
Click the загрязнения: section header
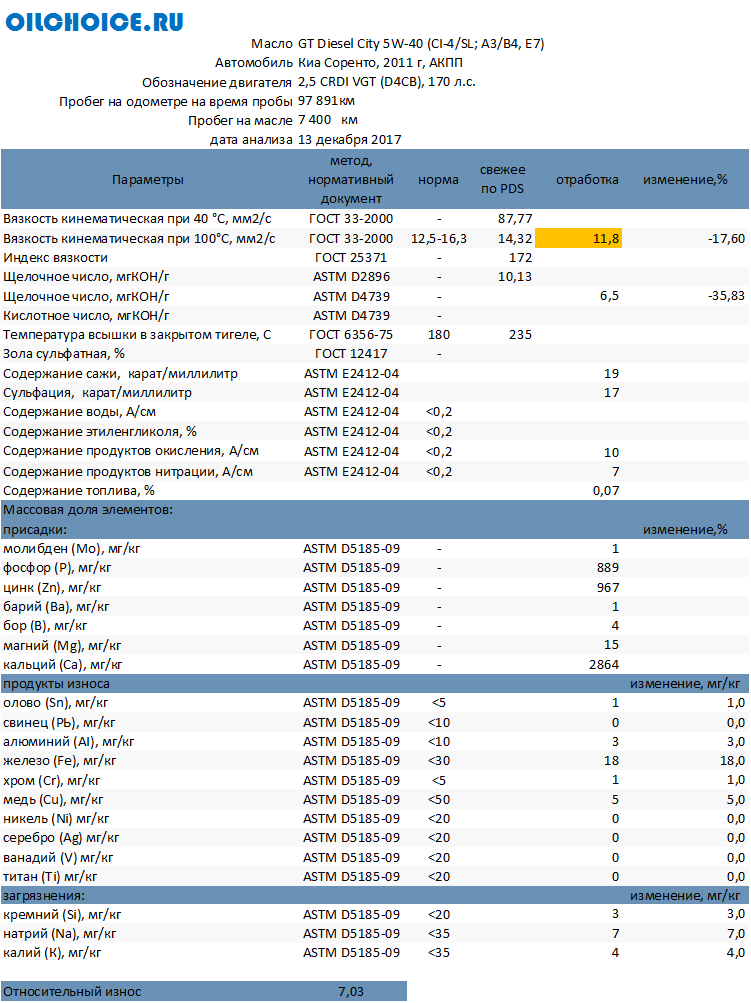[44, 896]
